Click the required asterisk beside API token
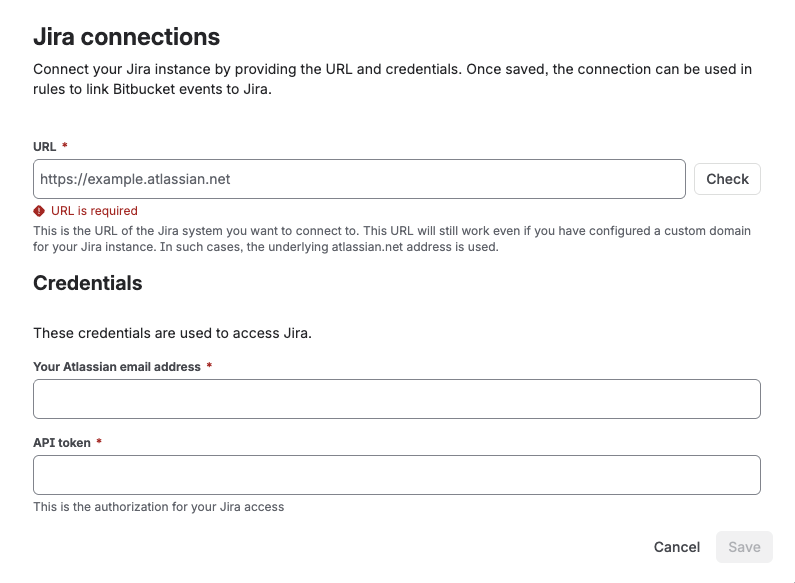The image size is (795, 583). [x=99, y=442]
